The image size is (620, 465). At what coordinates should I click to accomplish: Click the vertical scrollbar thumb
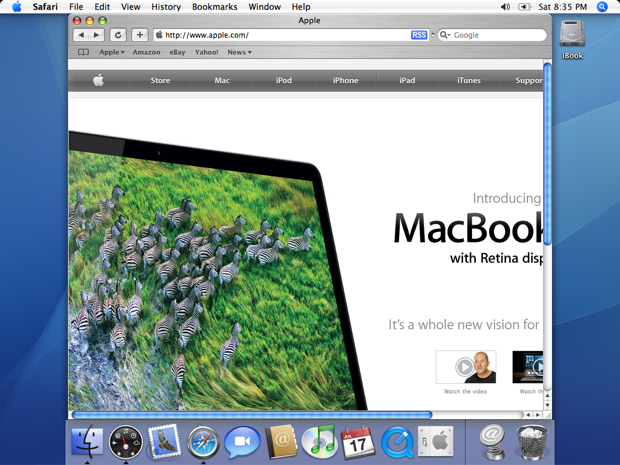pyautogui.click(x=547, y=154)
